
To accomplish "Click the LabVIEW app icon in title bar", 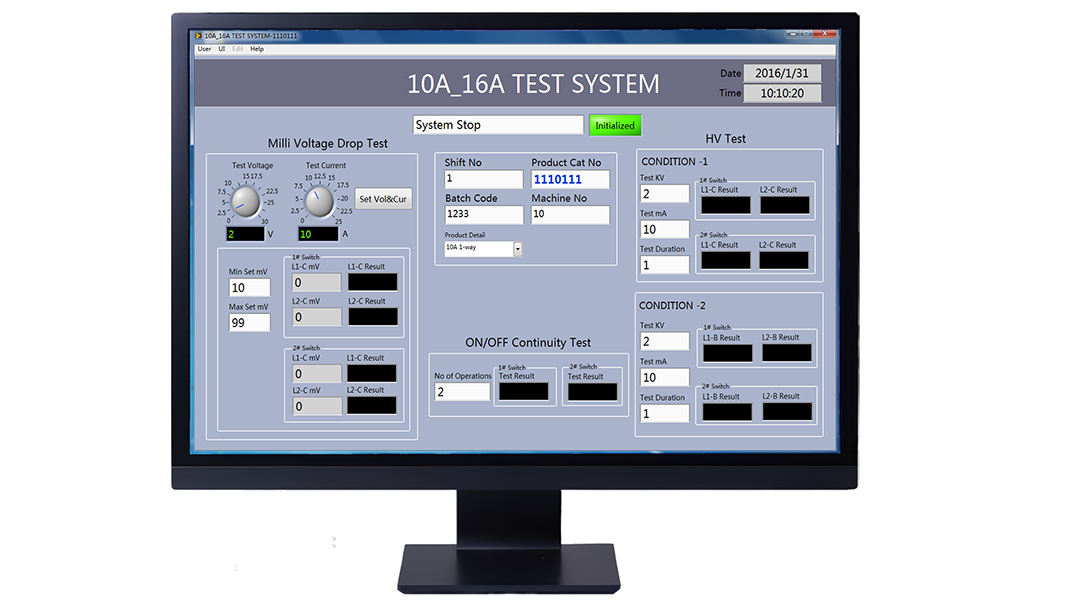I will (x=198, y=36).
